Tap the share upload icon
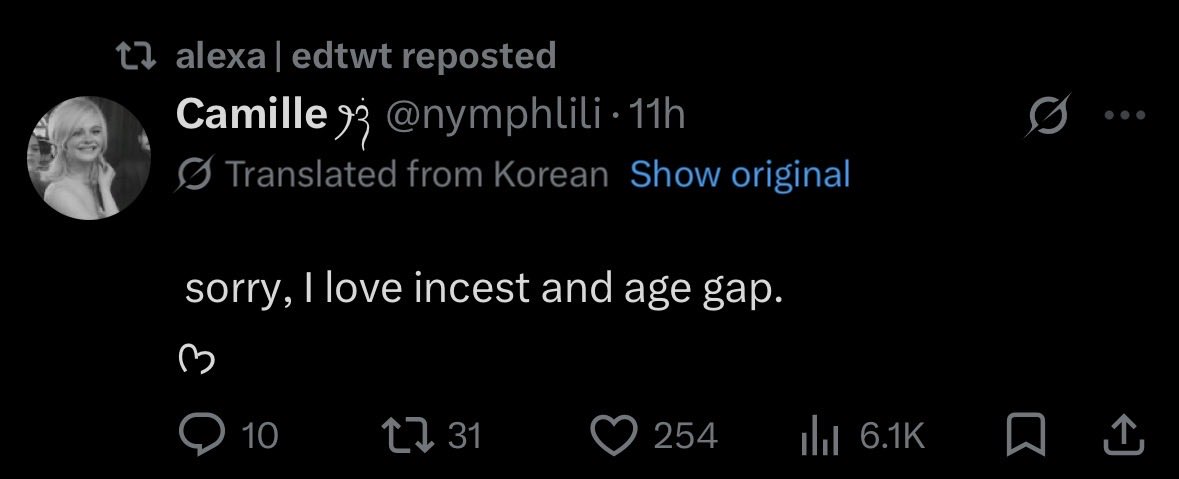 coord(1123,435)
